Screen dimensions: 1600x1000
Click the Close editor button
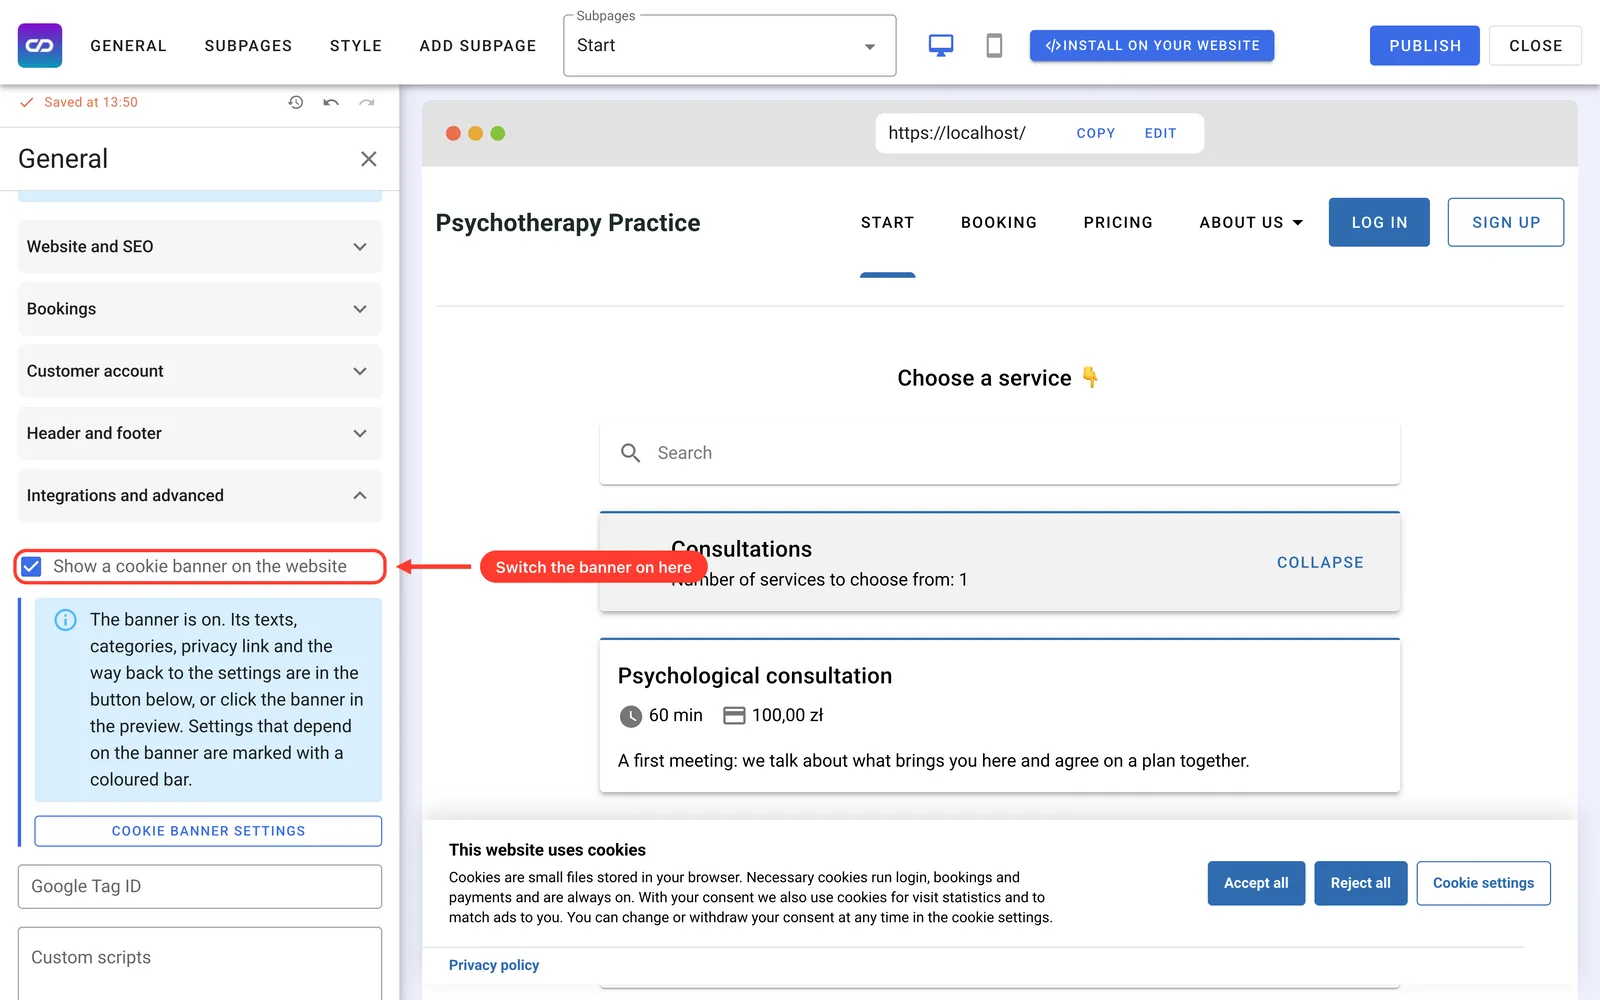(x=1535, y=46)
